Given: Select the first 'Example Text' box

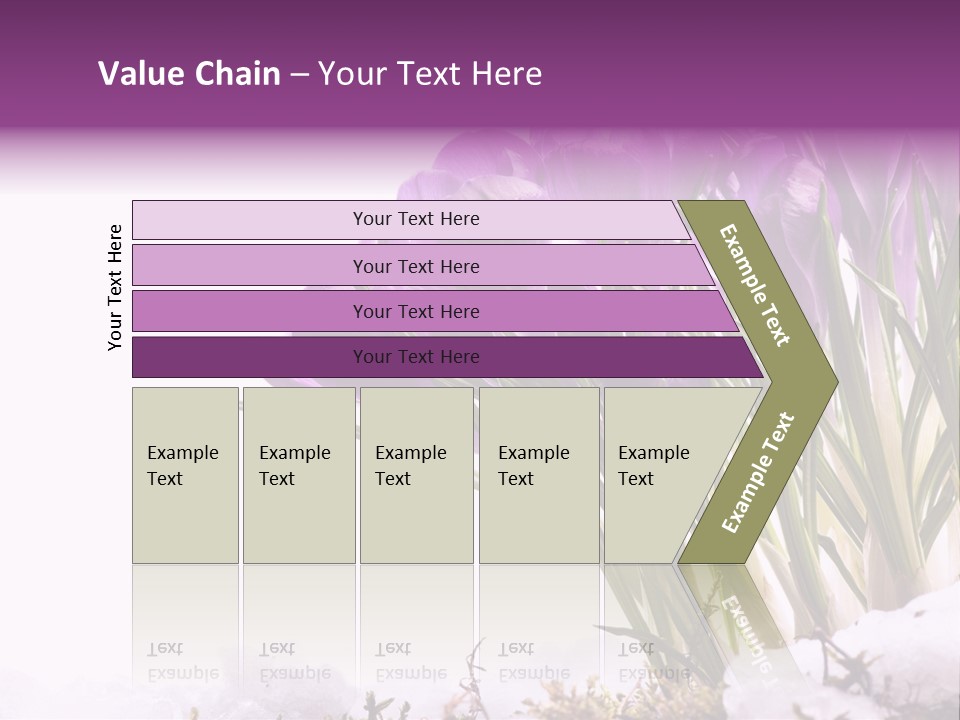Looking at the screenshot, I should click(x=185, y=474).
